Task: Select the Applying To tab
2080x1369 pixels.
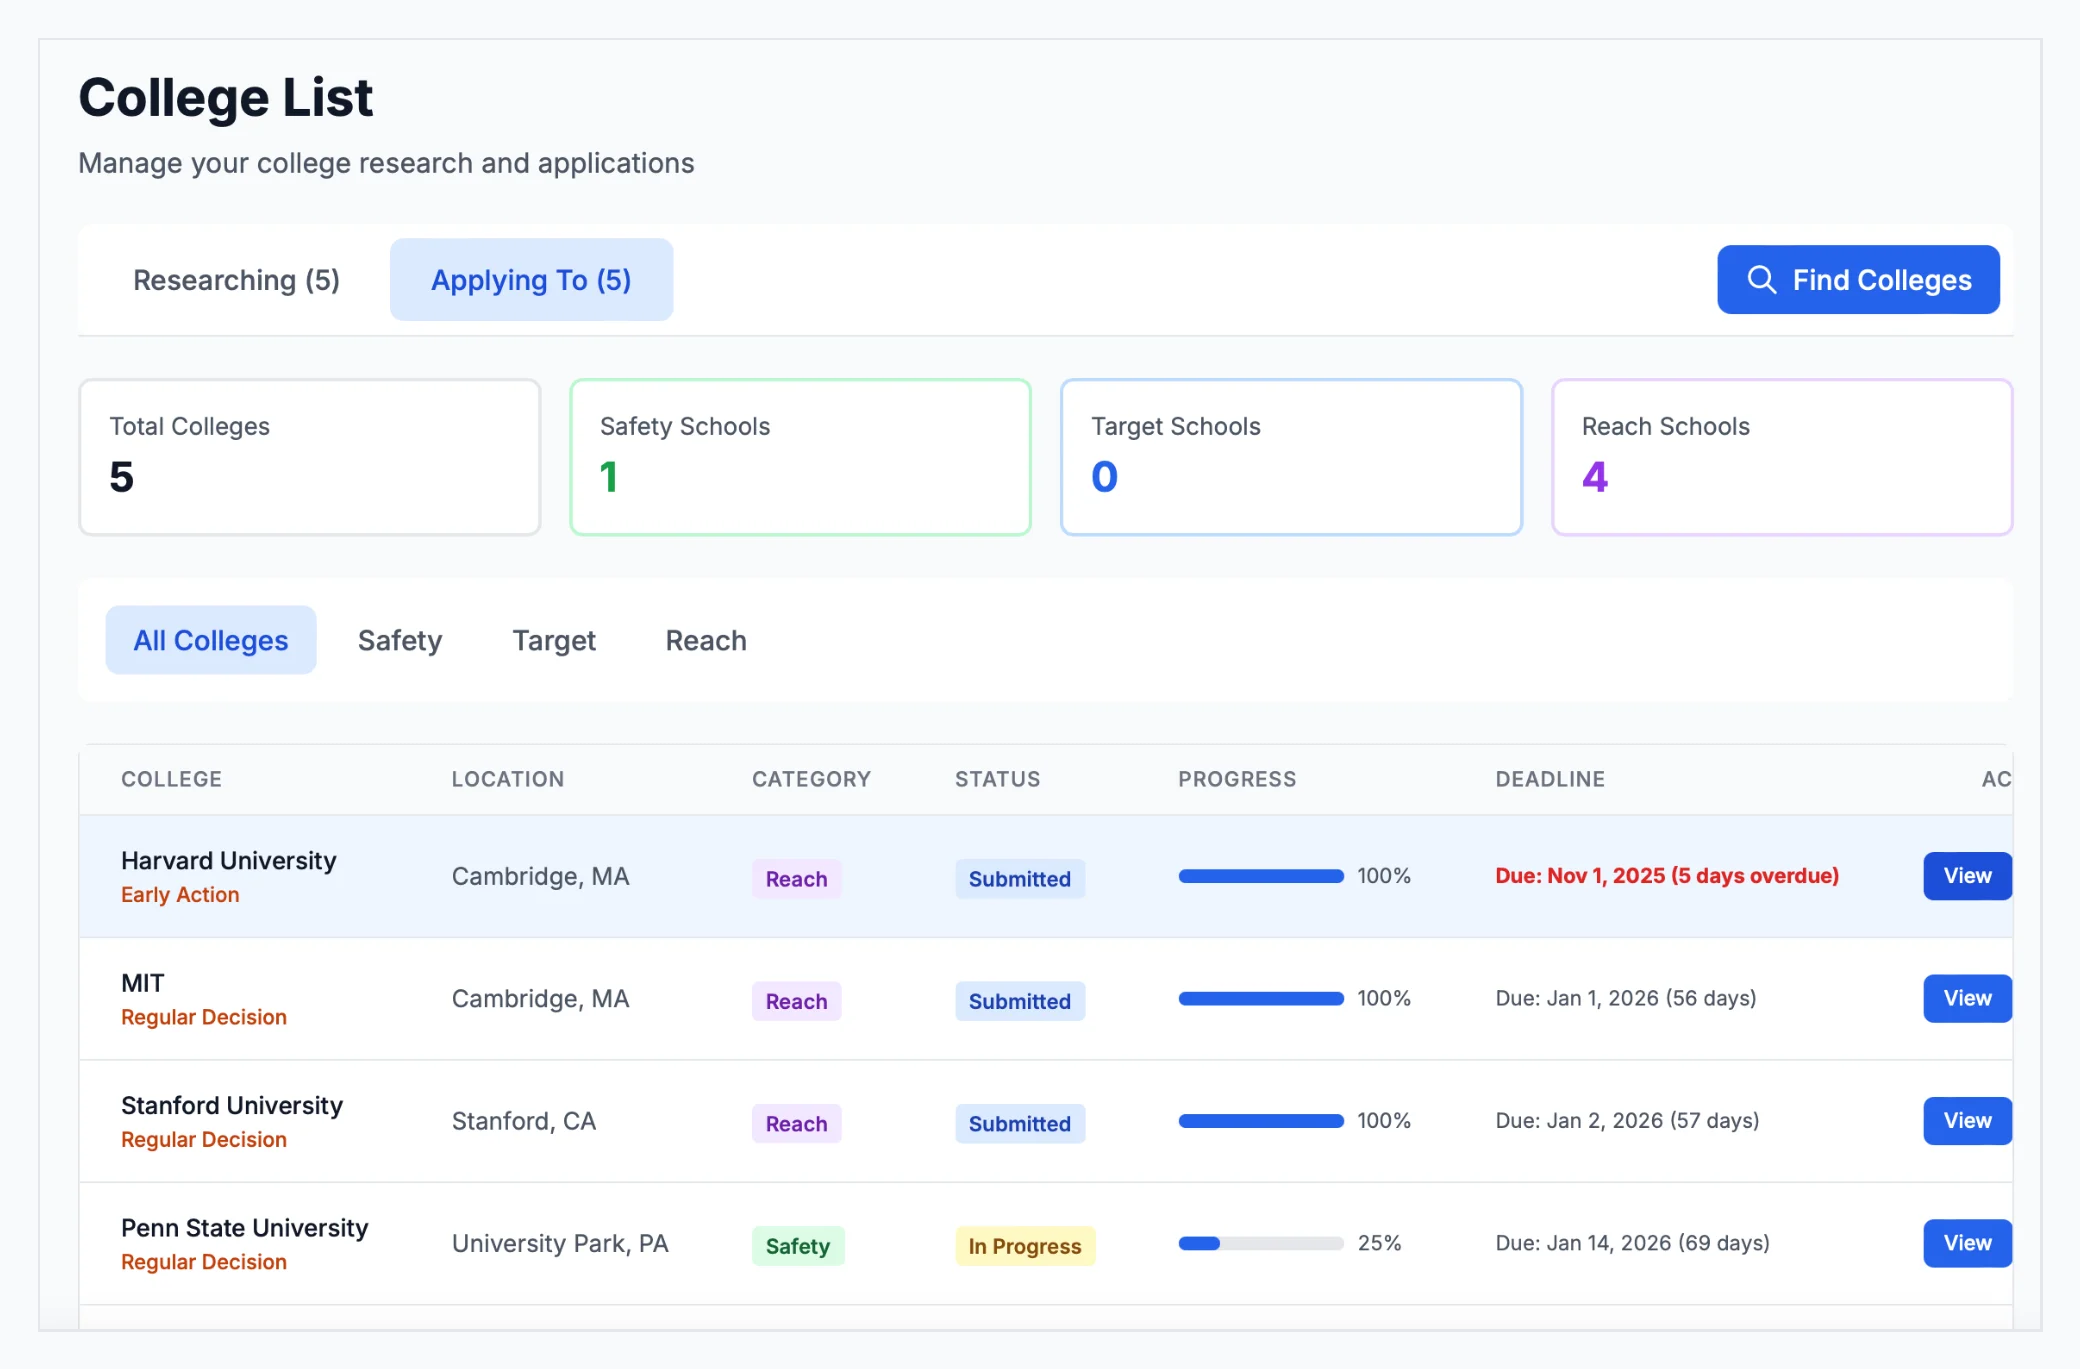Action: coord(530,280)
